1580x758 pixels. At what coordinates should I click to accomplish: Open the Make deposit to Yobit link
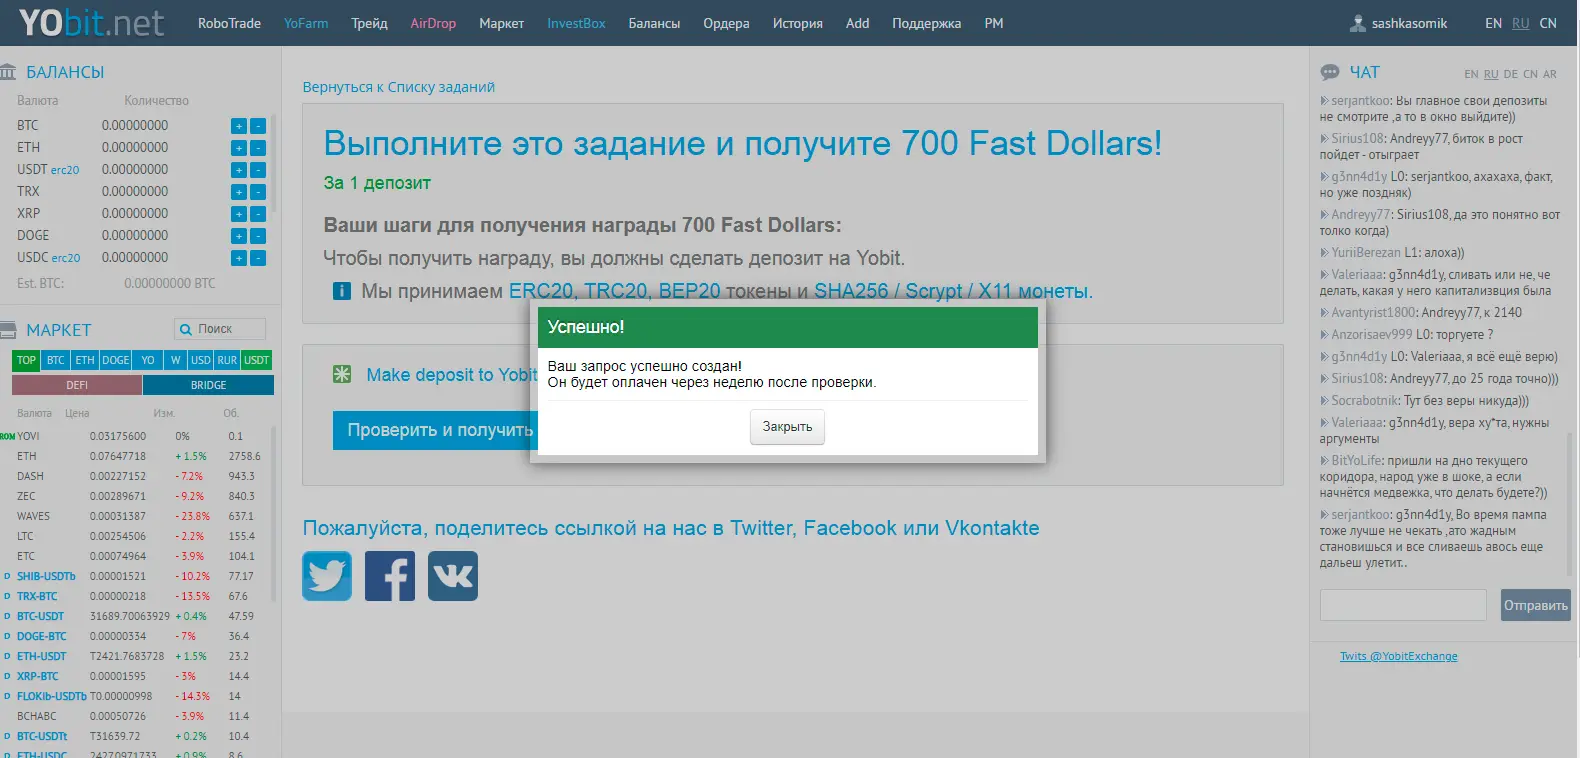[452, 375]
